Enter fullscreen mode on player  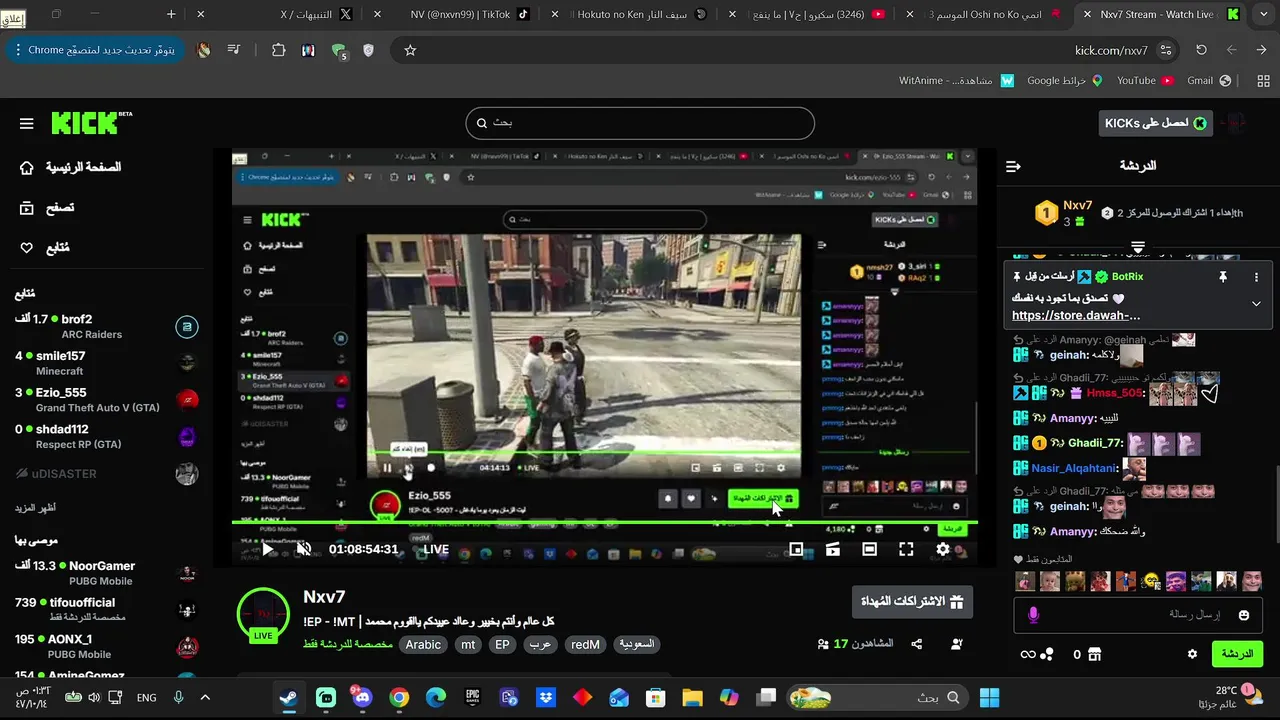click(x=906, y=549)
